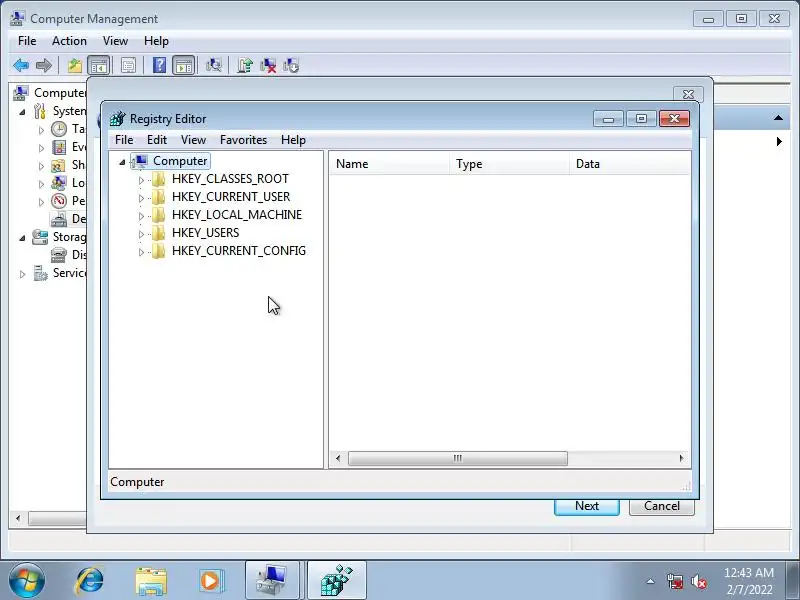Click Windows Start orb
Screen dimensions: 800x600
click(27, 581)
